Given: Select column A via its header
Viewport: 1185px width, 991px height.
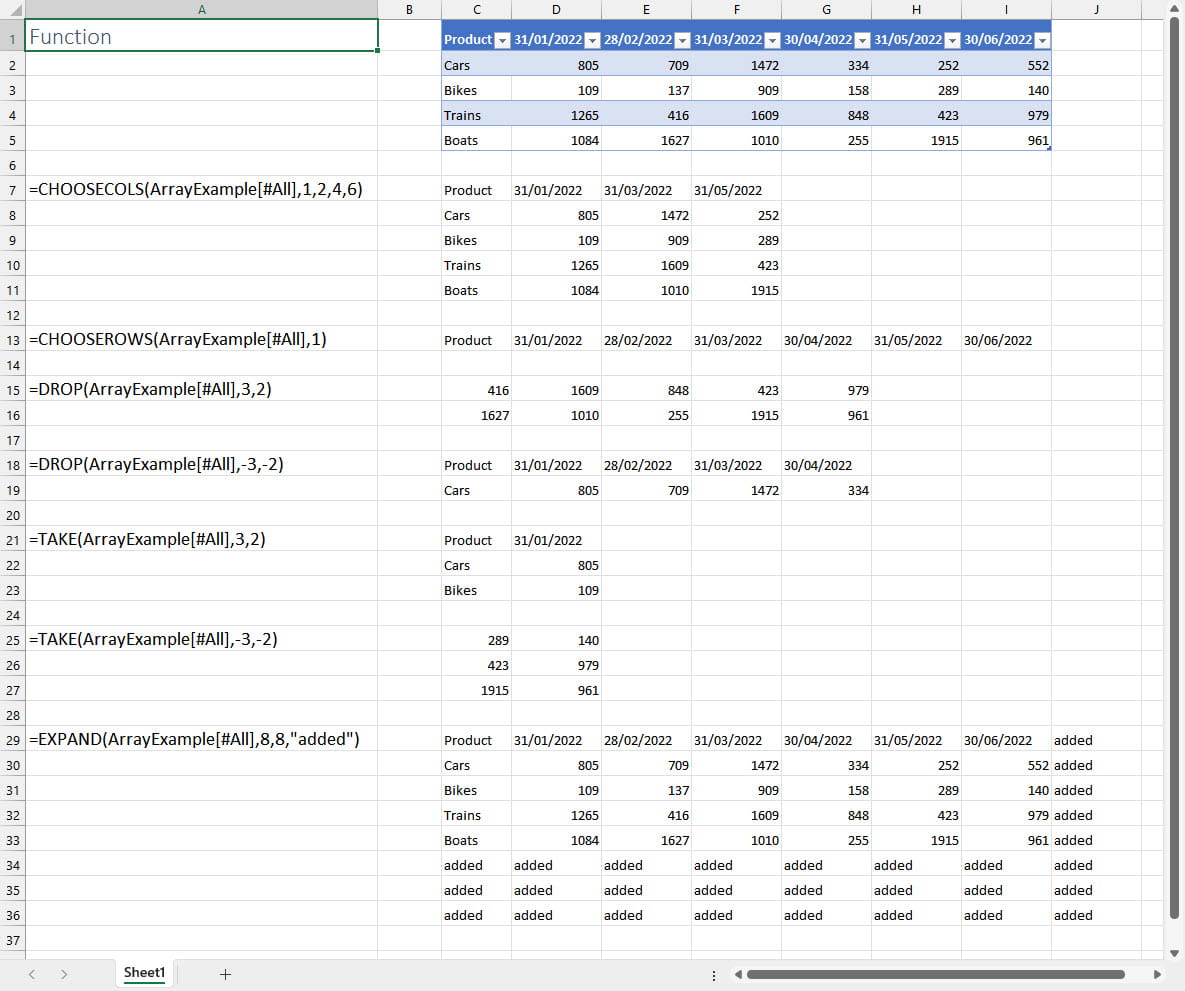Looking at the screenshot, I should 201,9.
